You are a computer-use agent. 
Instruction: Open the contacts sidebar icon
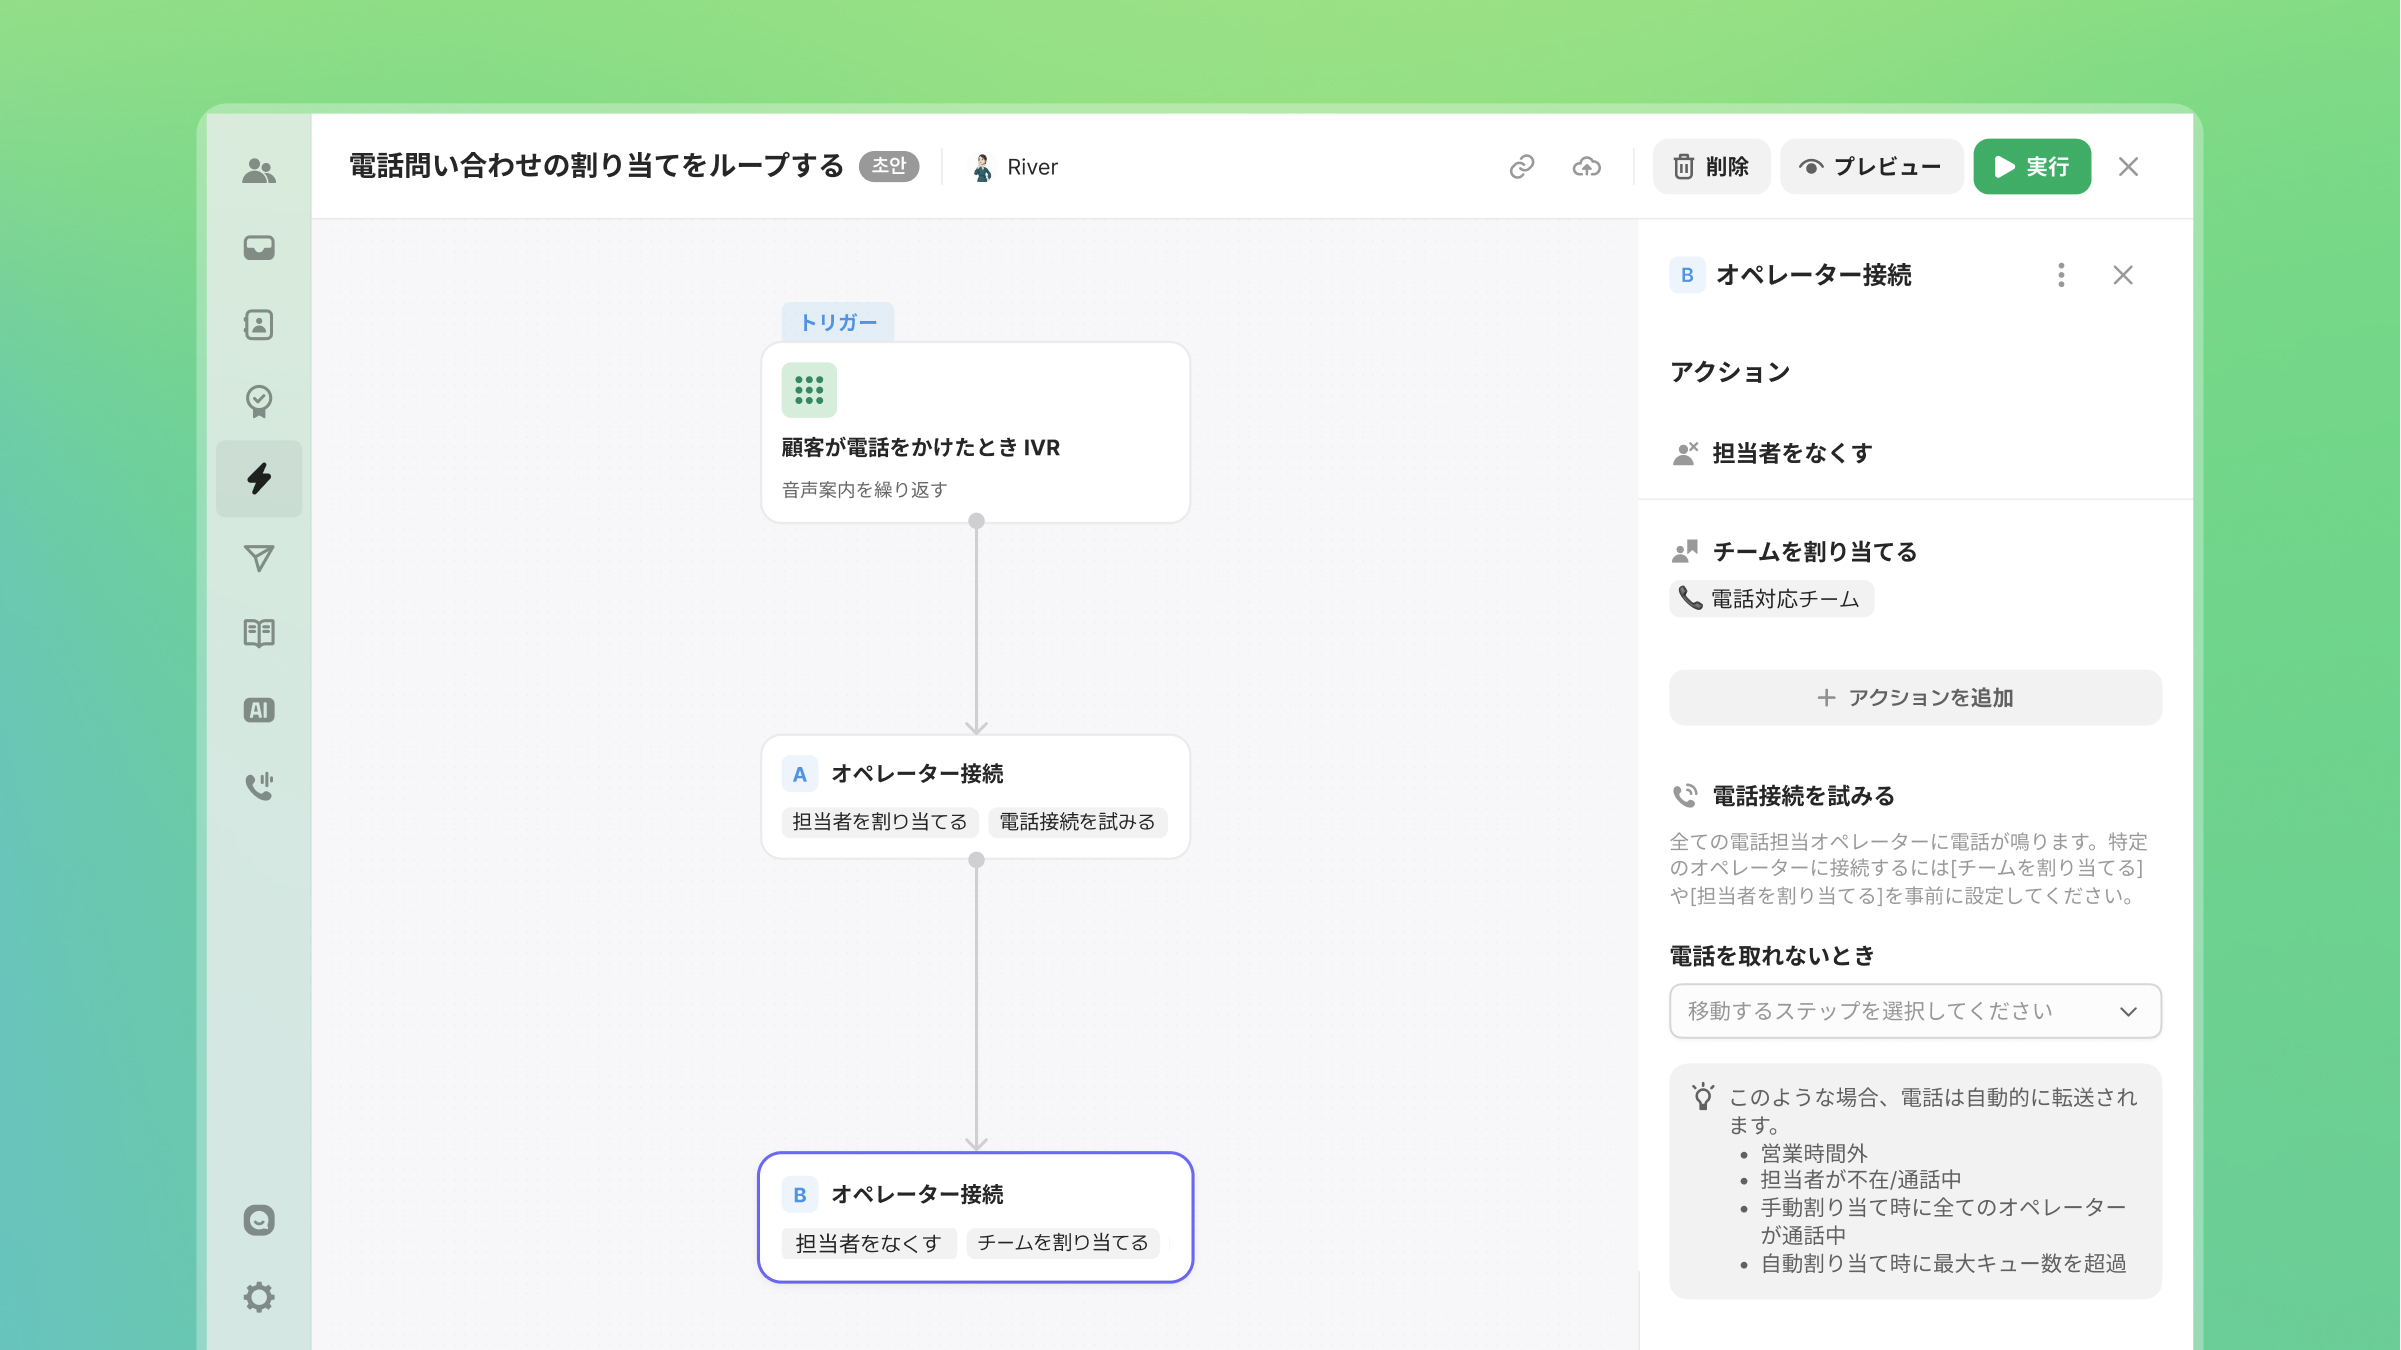pos(259,324)
